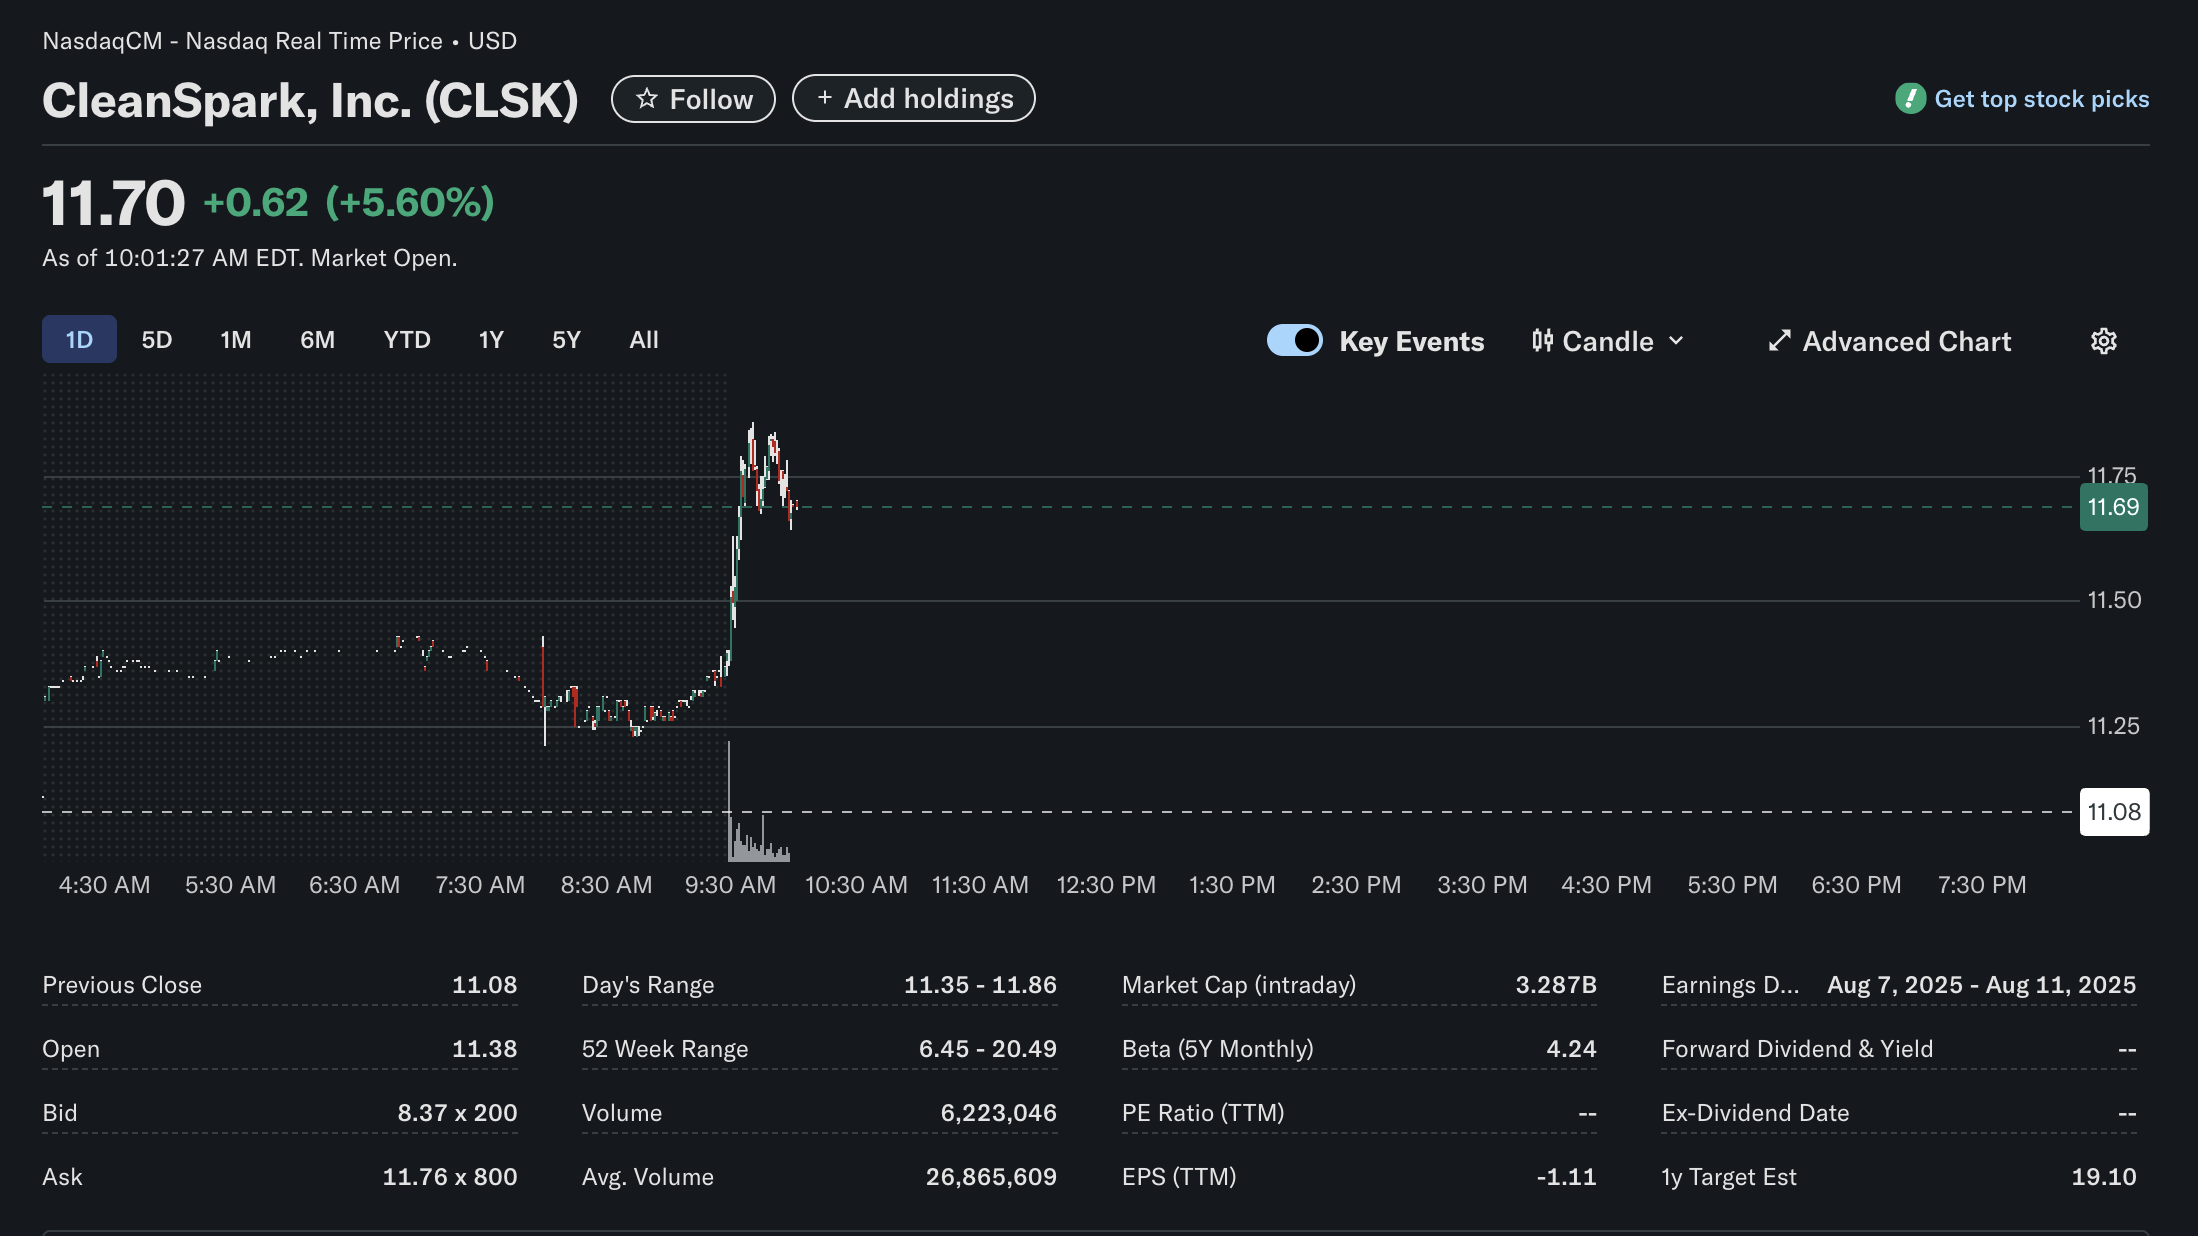Screen dimensions: 2198x1236
Task: Click the Day's Range label
Action: click(648, 985)
